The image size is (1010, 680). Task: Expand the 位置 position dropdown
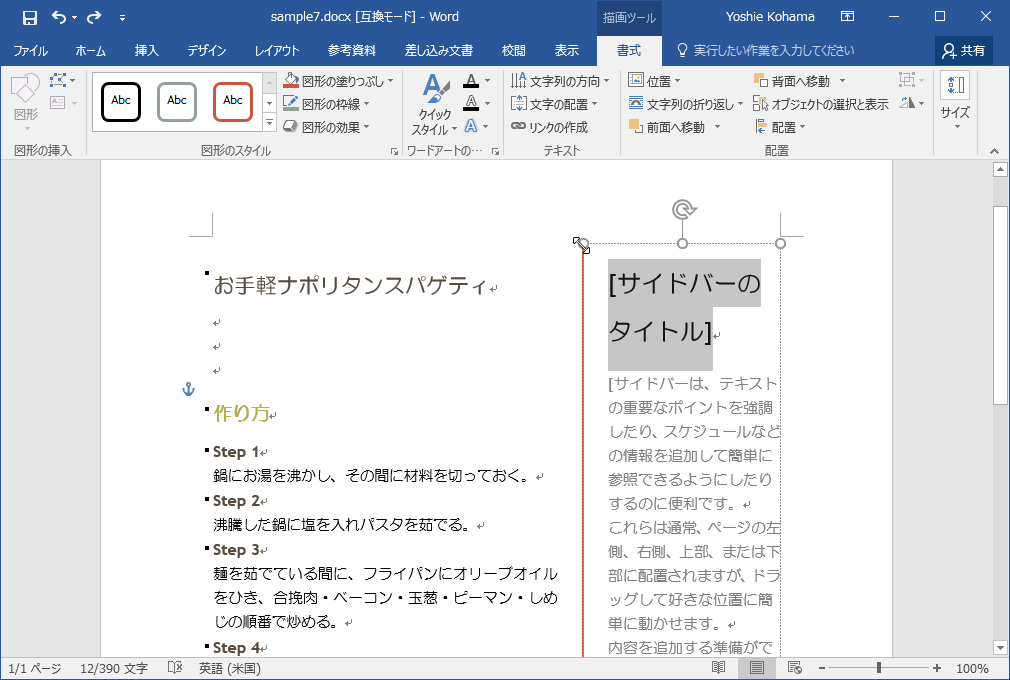(677, 81)
